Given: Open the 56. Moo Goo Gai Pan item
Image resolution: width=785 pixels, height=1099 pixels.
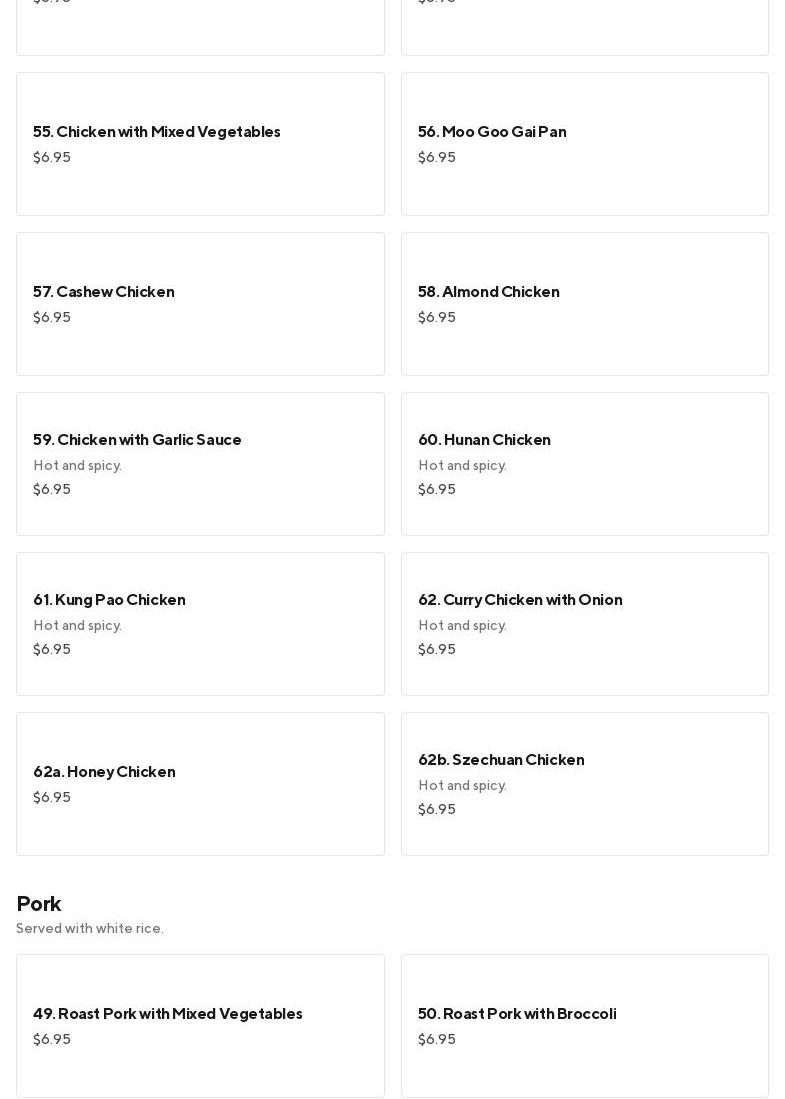Looking at the screenshot, I should coord(584,144).
